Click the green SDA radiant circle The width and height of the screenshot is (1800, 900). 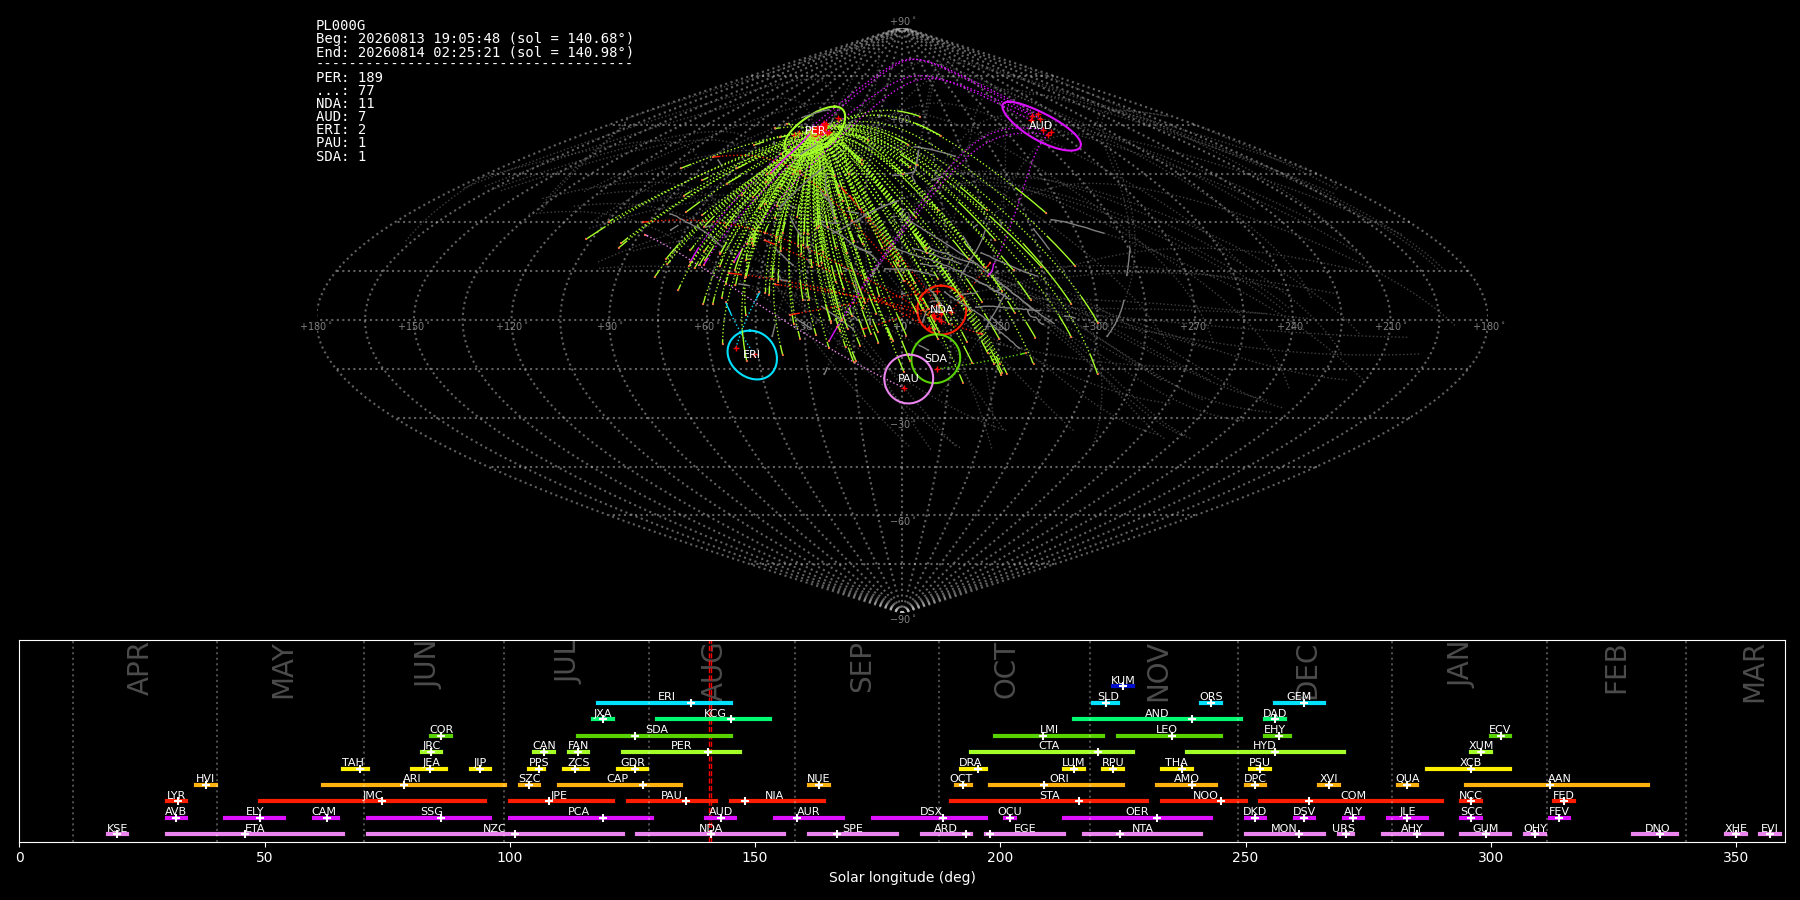pos(936,358)
